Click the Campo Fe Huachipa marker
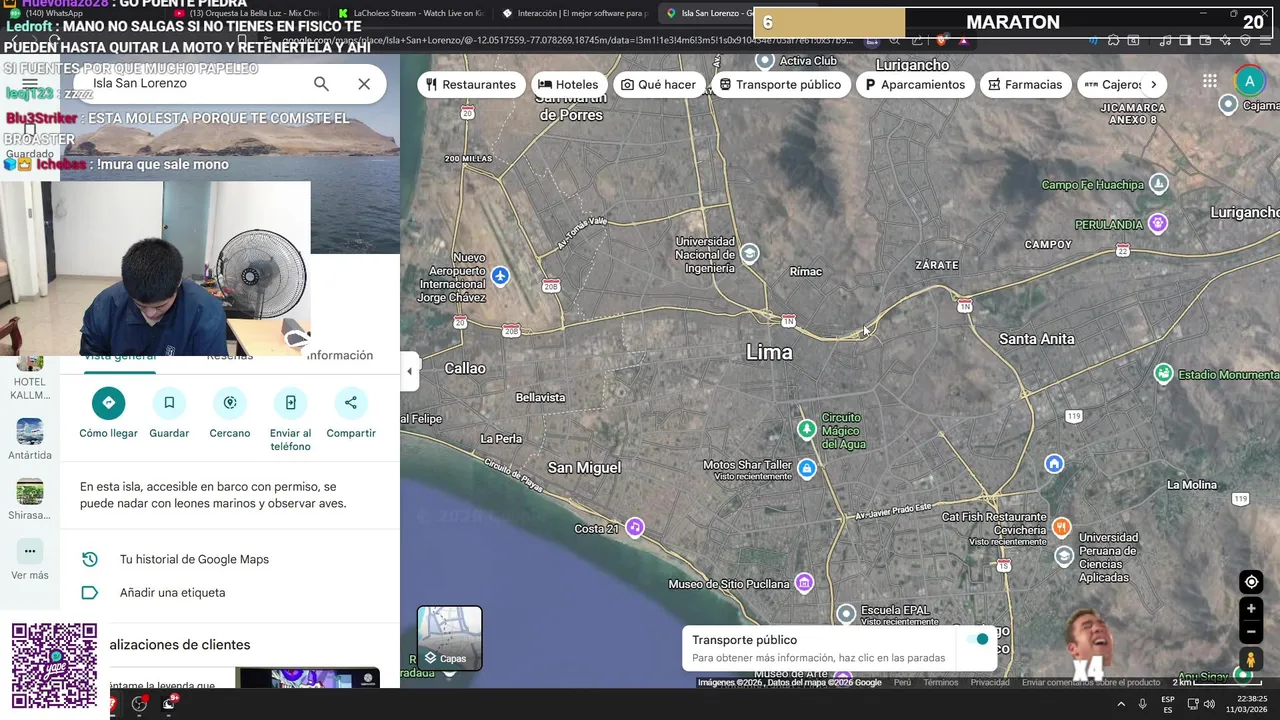 (1159, 183)
